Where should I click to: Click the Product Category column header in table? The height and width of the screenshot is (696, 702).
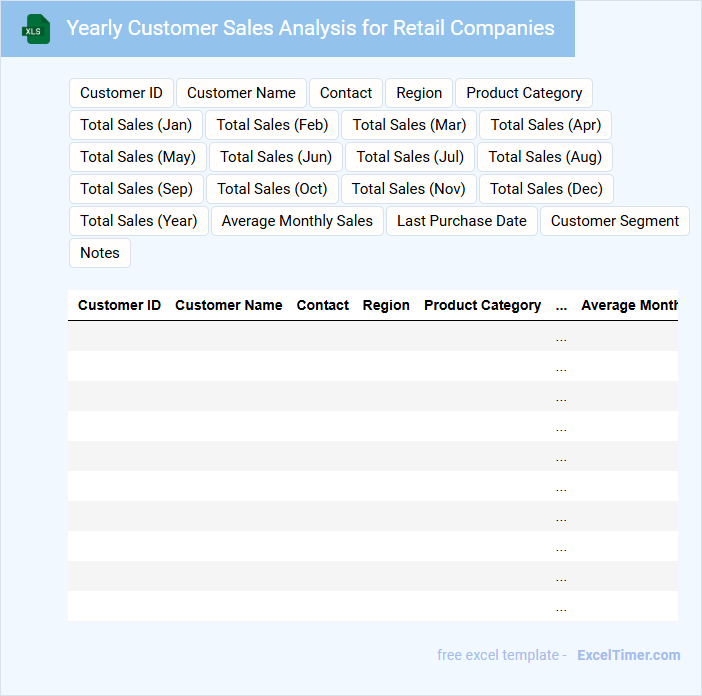click(x=482, y=305)
